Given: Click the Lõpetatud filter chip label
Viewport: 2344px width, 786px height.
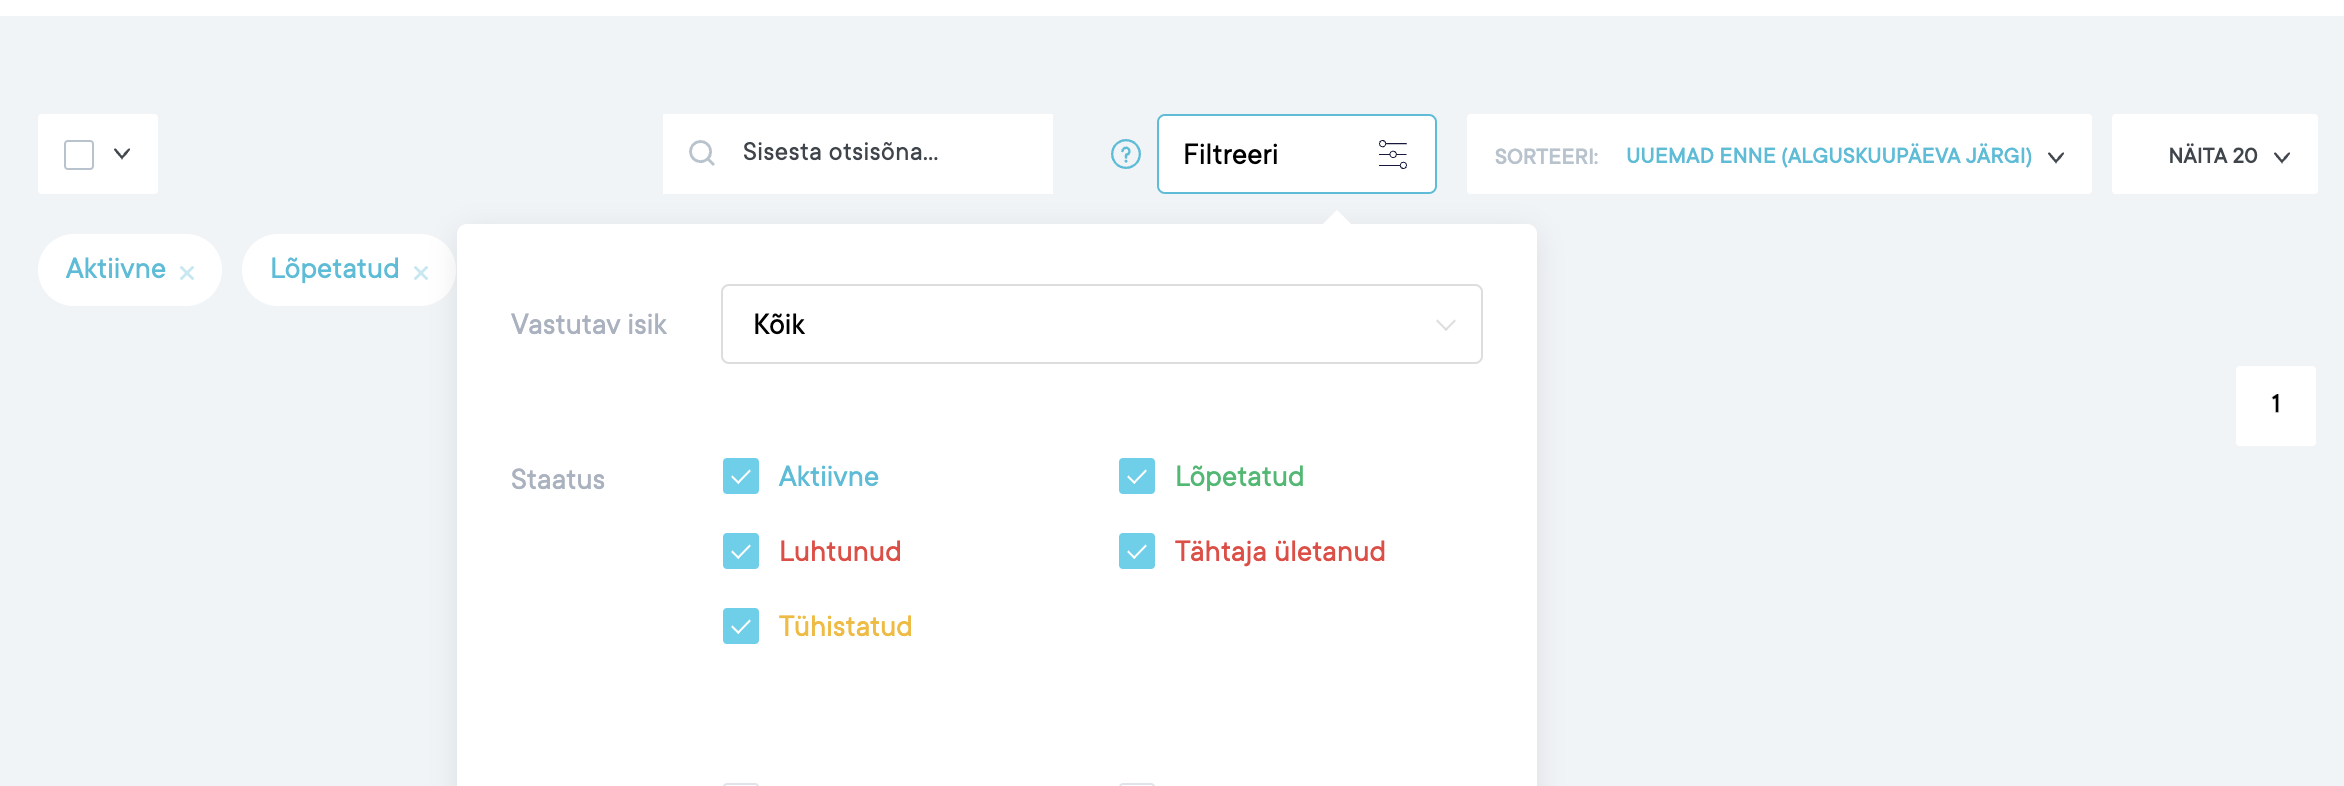Looking at the screenshot, I should [x=334, y=269].
